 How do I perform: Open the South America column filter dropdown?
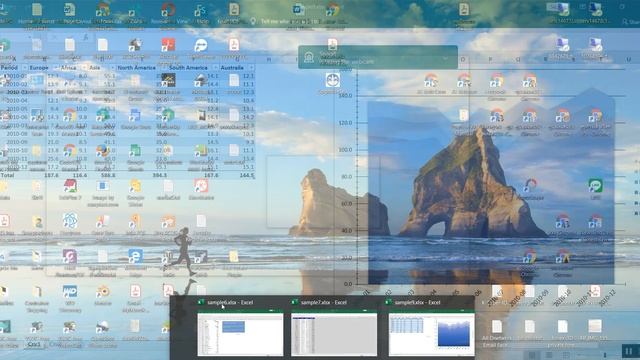[x=215, y=68]
